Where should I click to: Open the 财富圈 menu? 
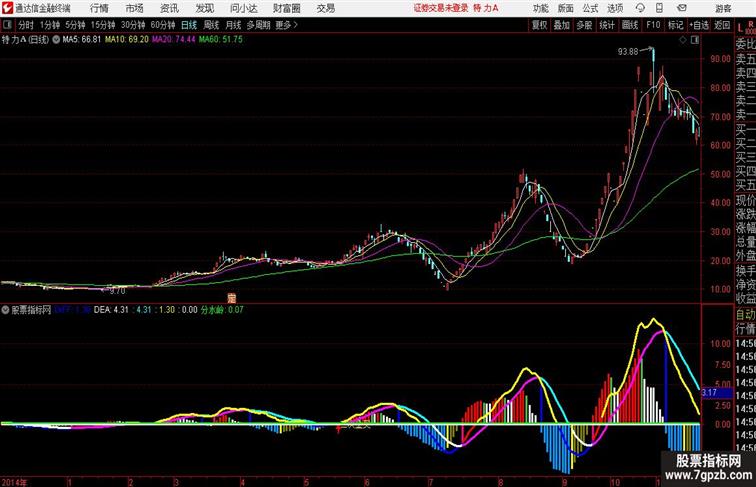click(x=287, y=8)
